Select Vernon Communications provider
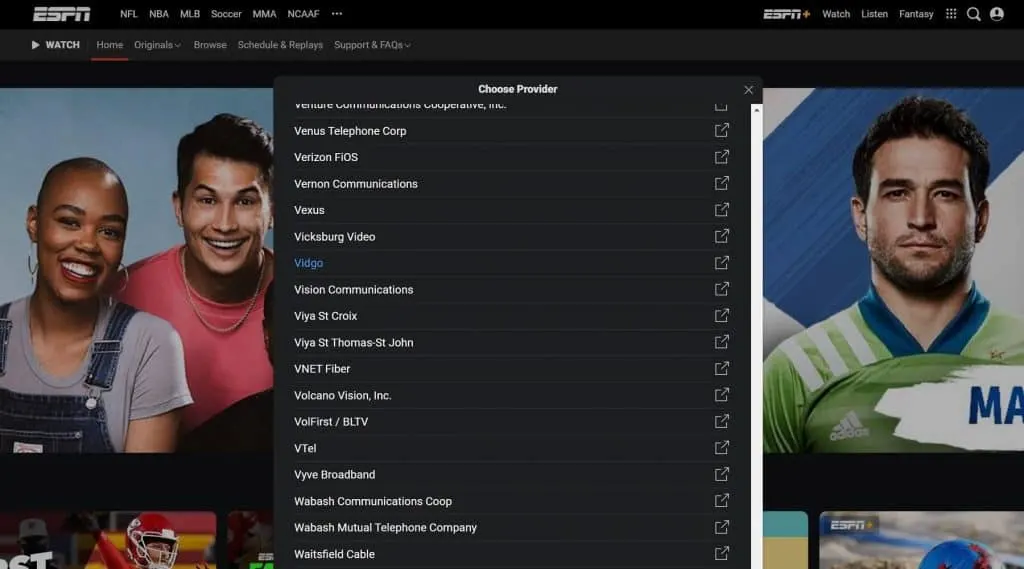This screenshot has width=1024, height=569. 356,184
